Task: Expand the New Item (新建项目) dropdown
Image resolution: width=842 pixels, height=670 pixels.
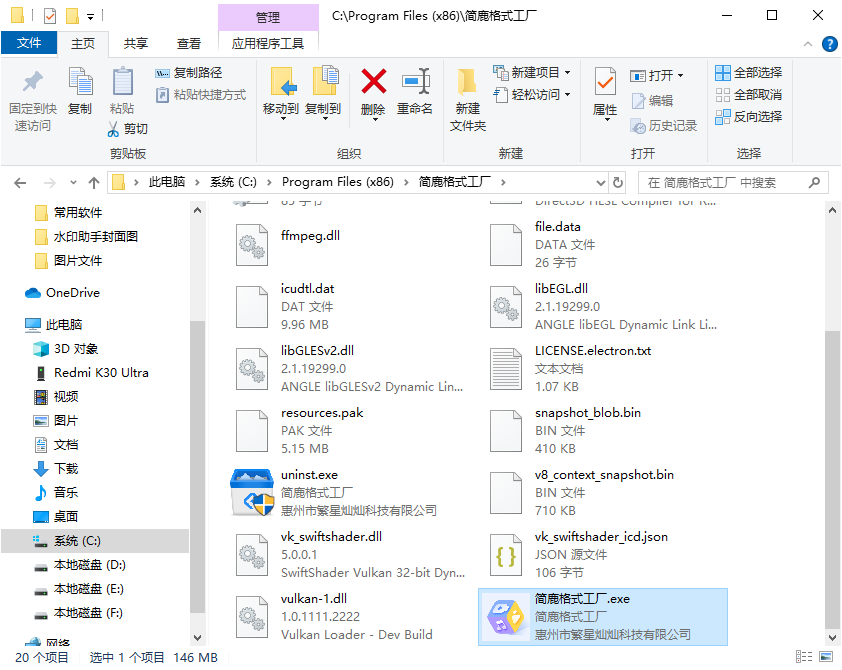Action: click(x=533, y=73)
